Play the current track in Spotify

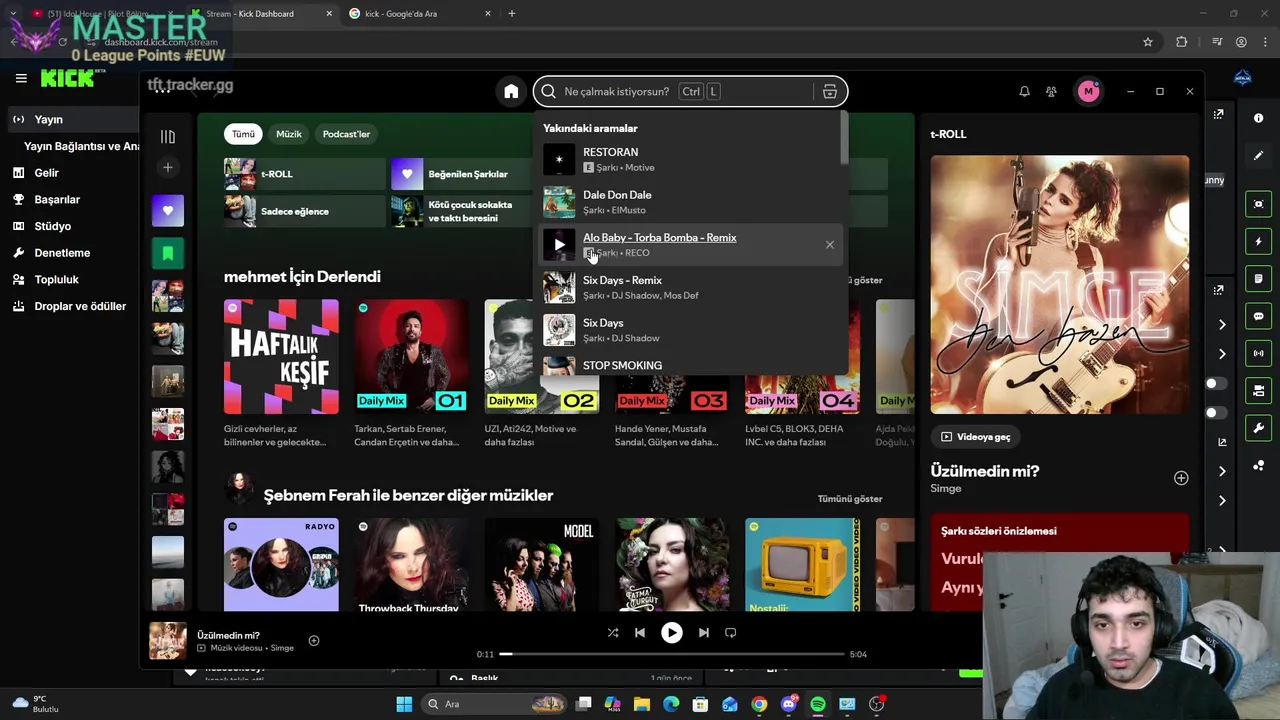(x=671, y=633)
